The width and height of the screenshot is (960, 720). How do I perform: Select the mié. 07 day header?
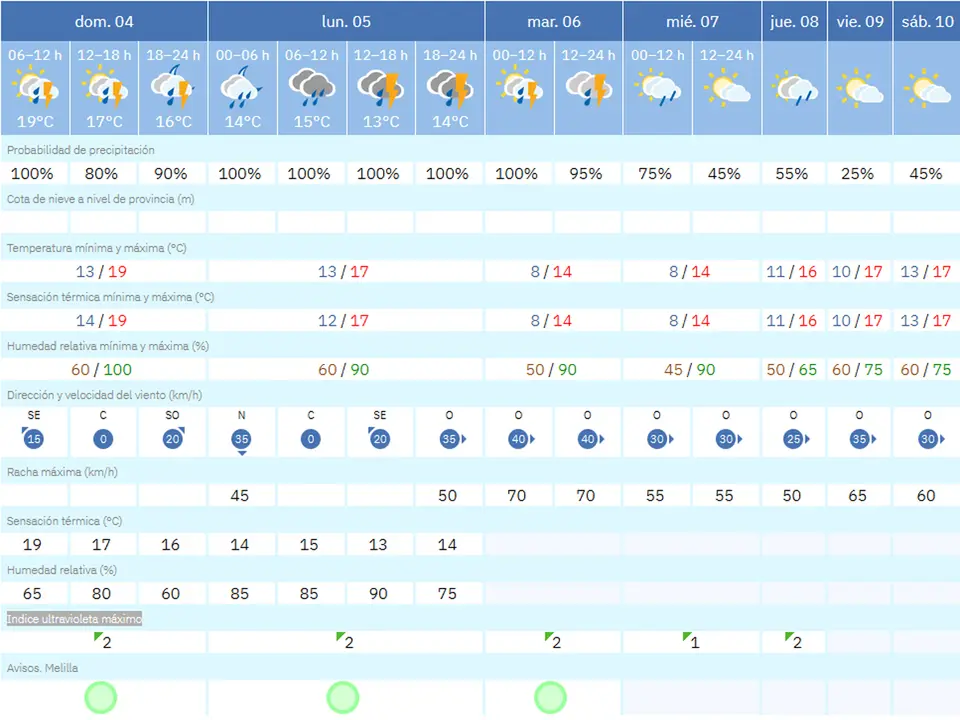[692, 21]
